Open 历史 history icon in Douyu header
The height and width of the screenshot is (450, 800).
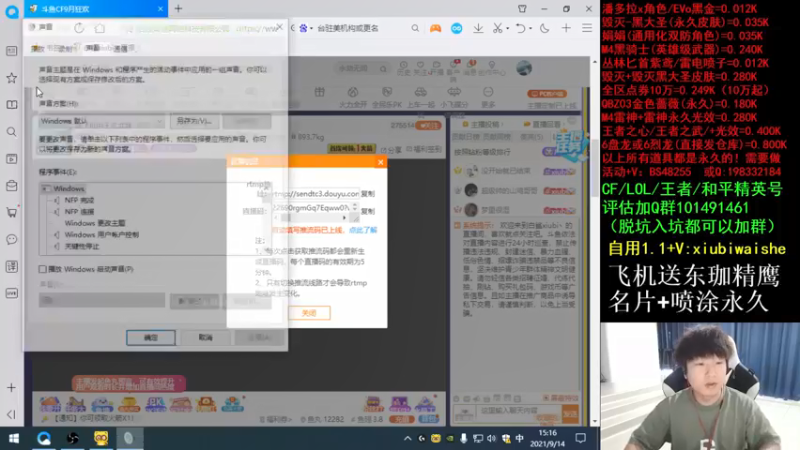pyautogui.click(x=404, y=68)
